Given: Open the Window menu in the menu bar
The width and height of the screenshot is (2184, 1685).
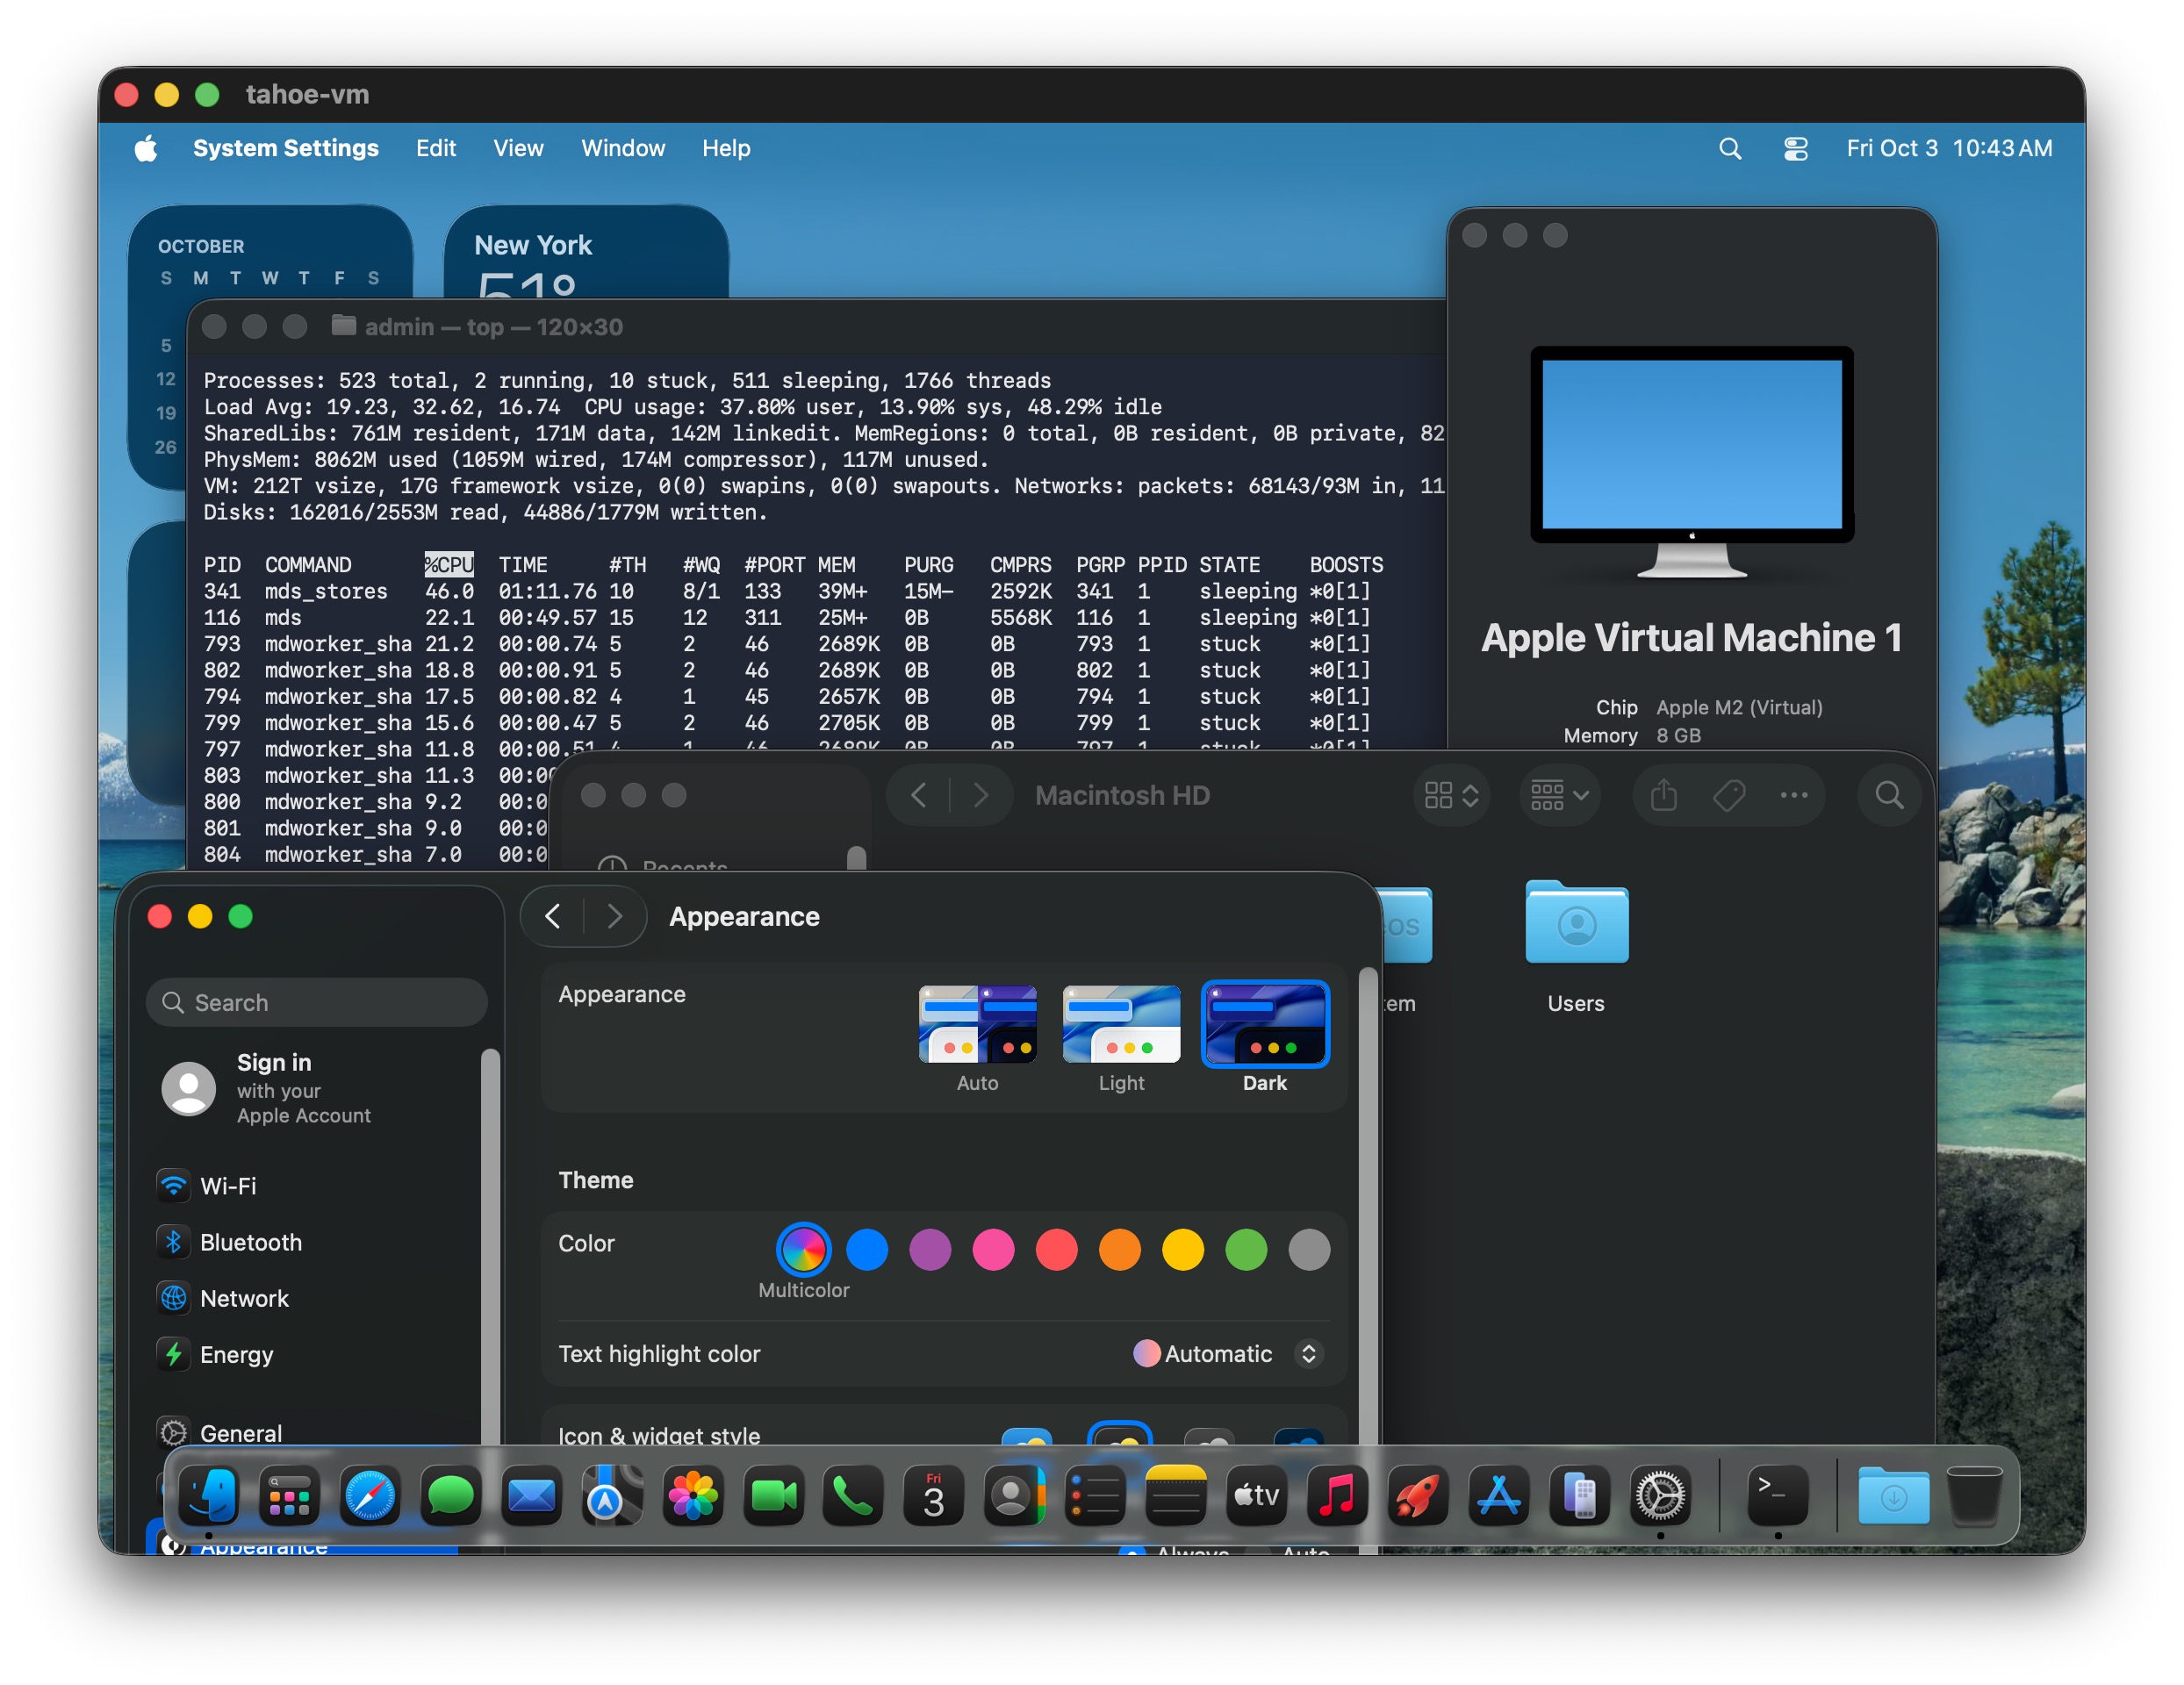Looking at the screenshot, I should [622, 147].
